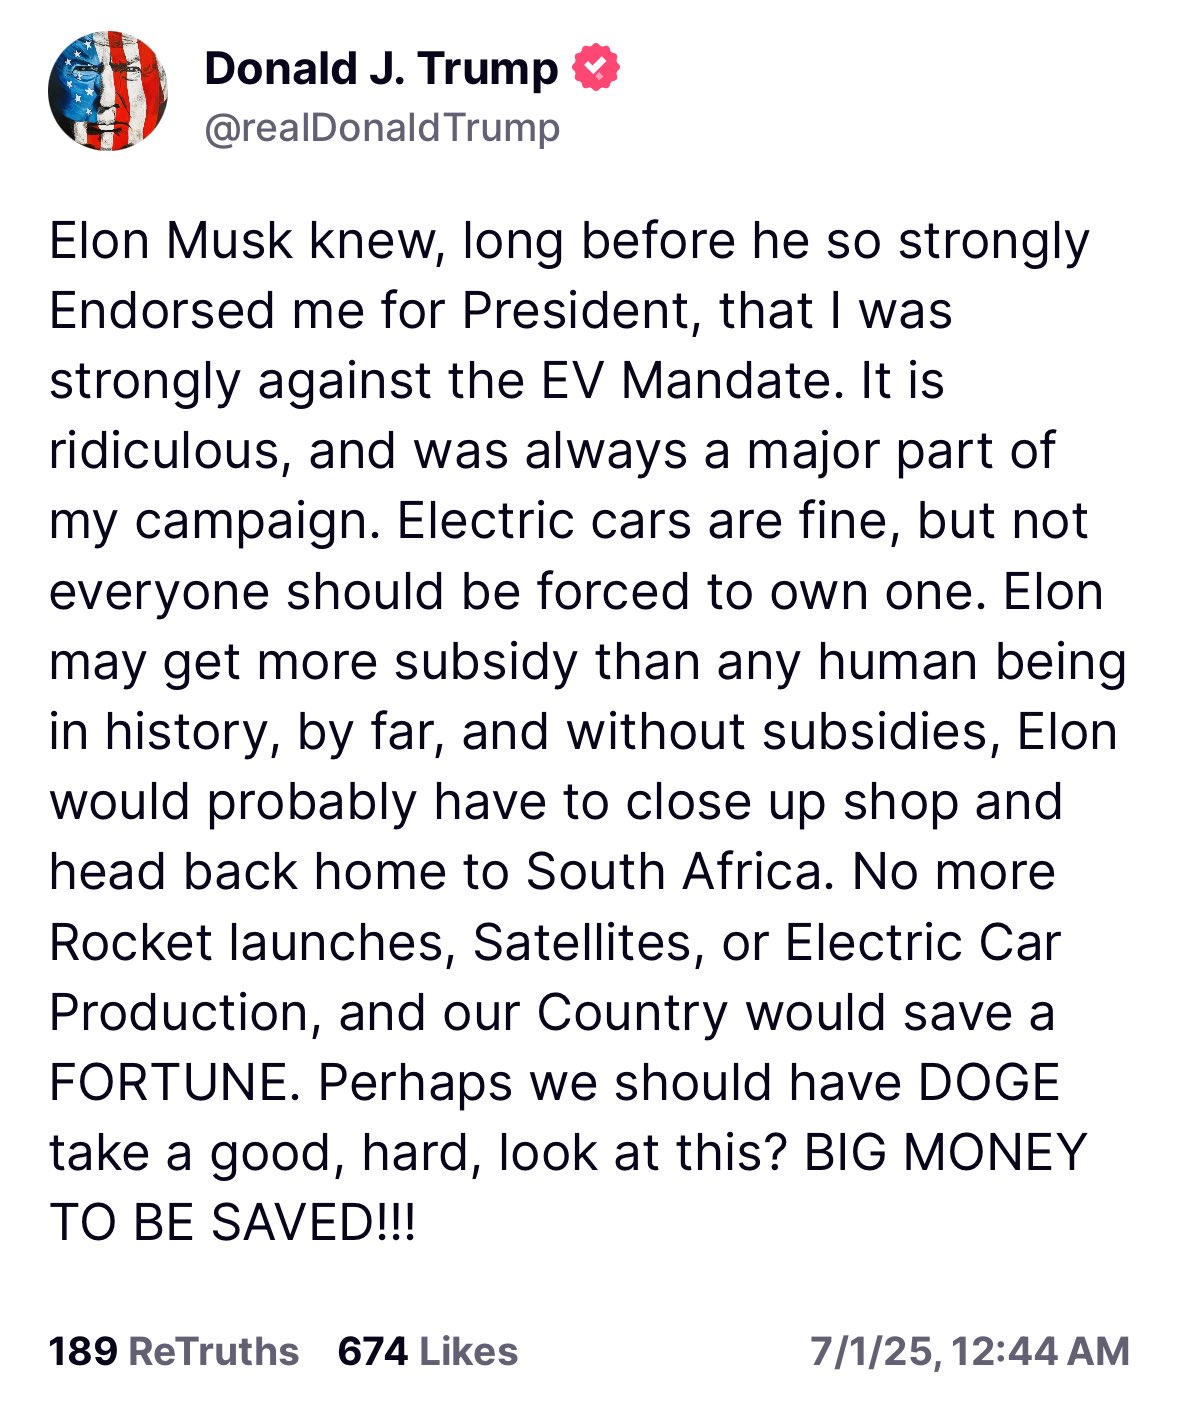Click the Likes count number 674
This screenshot has width=1179, height=1412.
click(x=370, y=1352)
